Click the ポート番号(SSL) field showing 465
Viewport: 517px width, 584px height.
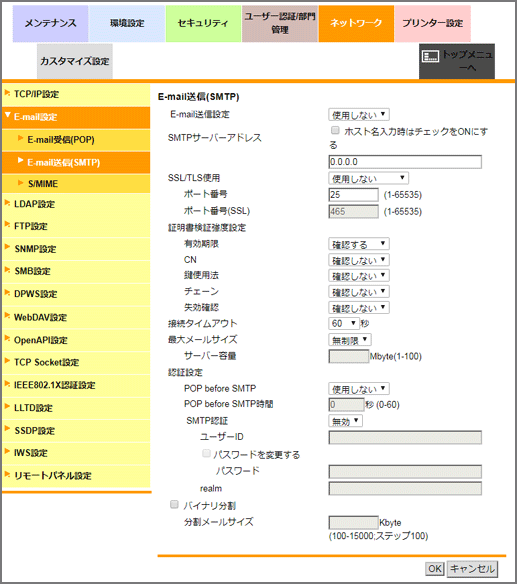coord(353,212)
